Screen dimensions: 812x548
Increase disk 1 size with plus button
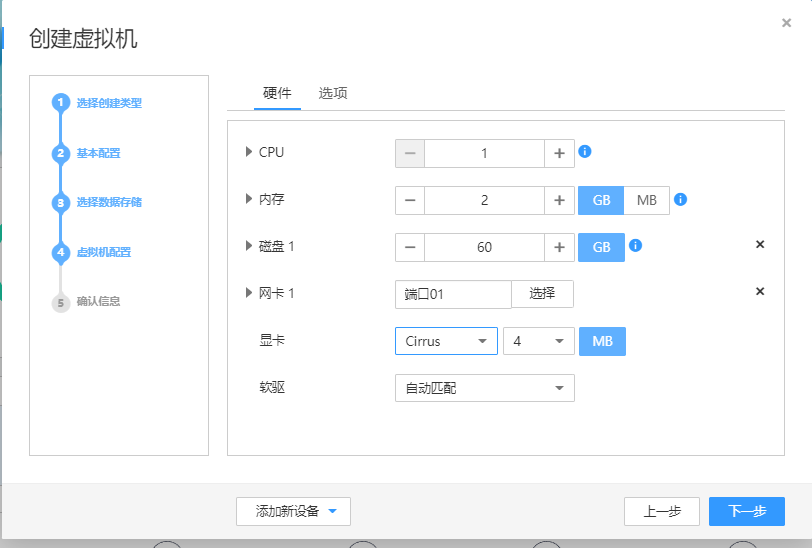(x=559, y=248)
